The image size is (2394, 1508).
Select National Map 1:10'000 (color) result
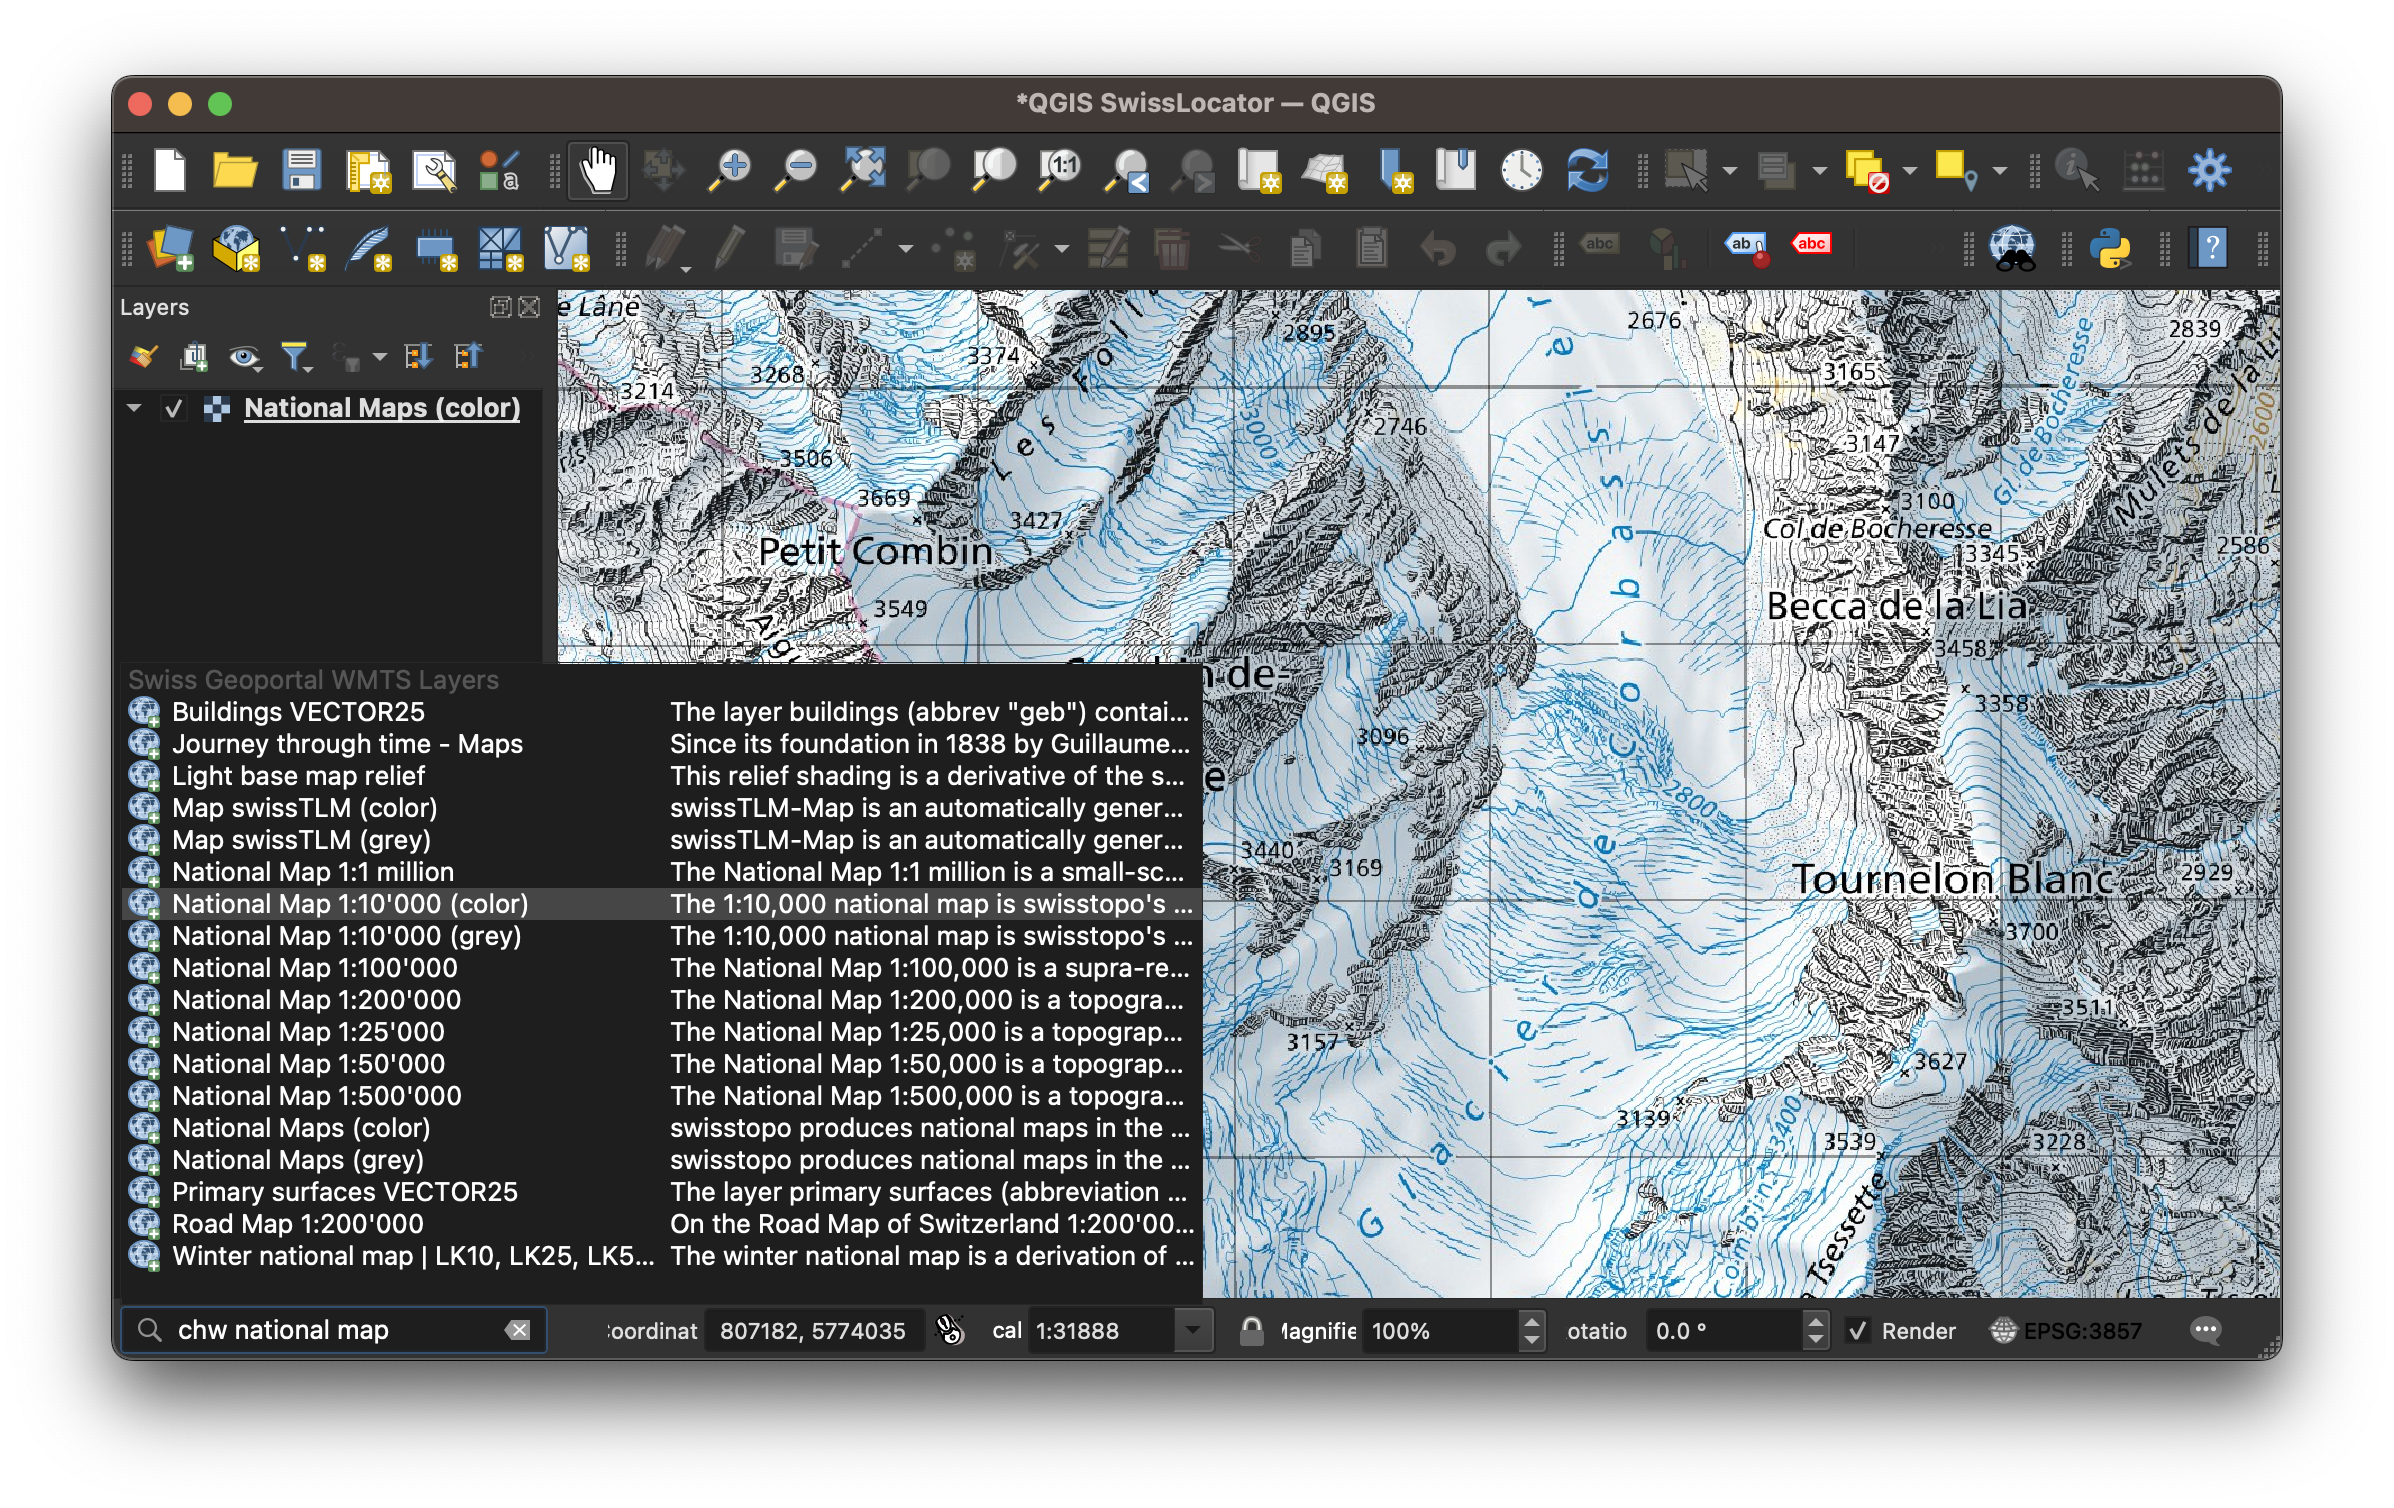[x=662, y=904]
